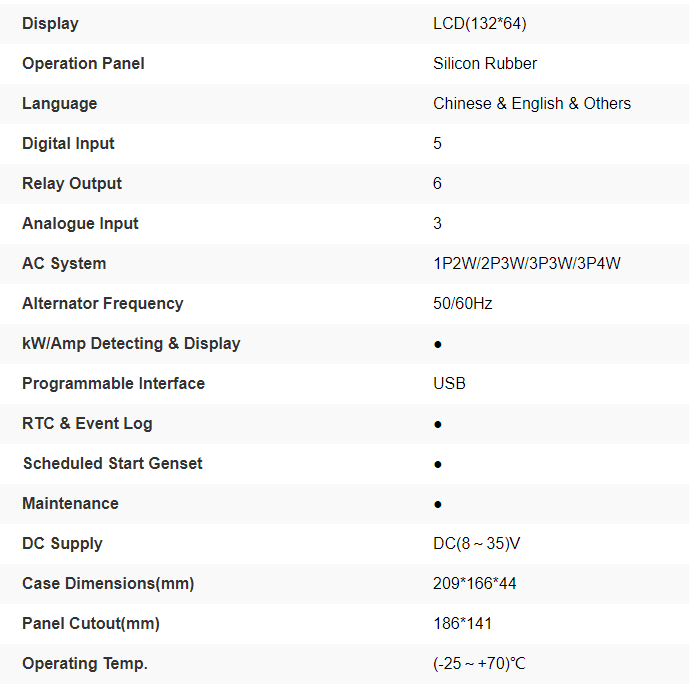This screenshot has width=689, height=687.
Task: Click the bullet in the Maintenance row
Action: pos(438,504)
